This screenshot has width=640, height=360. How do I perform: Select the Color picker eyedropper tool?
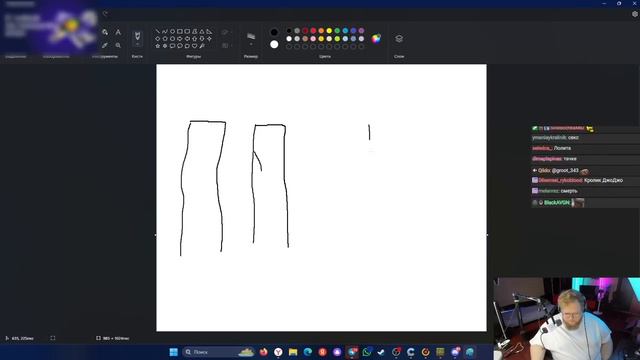pyautogui.click(x=105, y=45)
